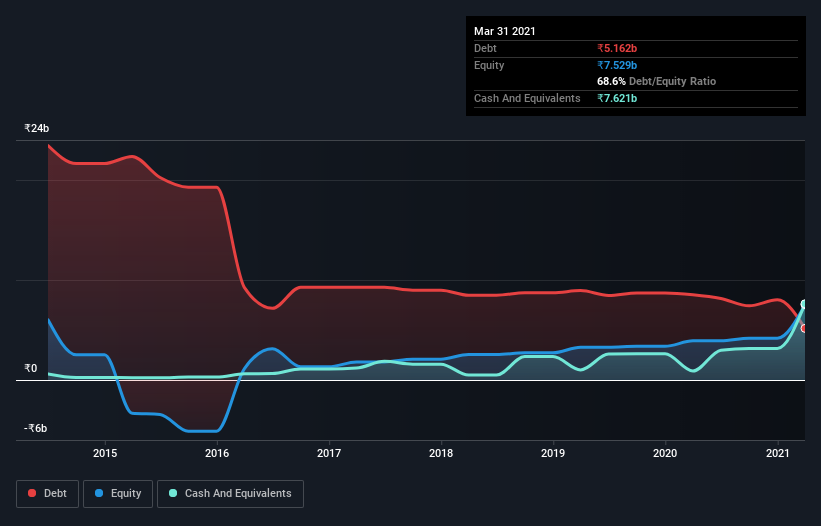Screen dimensions: 821x526
Task: Click the ₹24b y-axis label
Action: pos(37,128)
